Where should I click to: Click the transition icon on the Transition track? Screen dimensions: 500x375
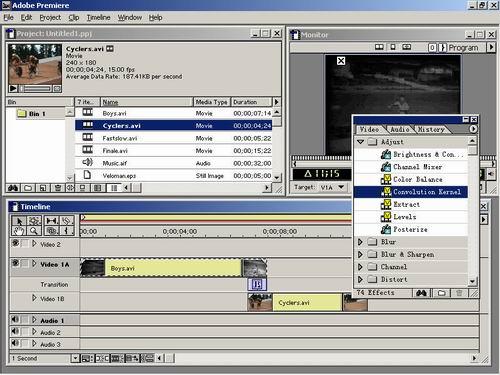257,284
